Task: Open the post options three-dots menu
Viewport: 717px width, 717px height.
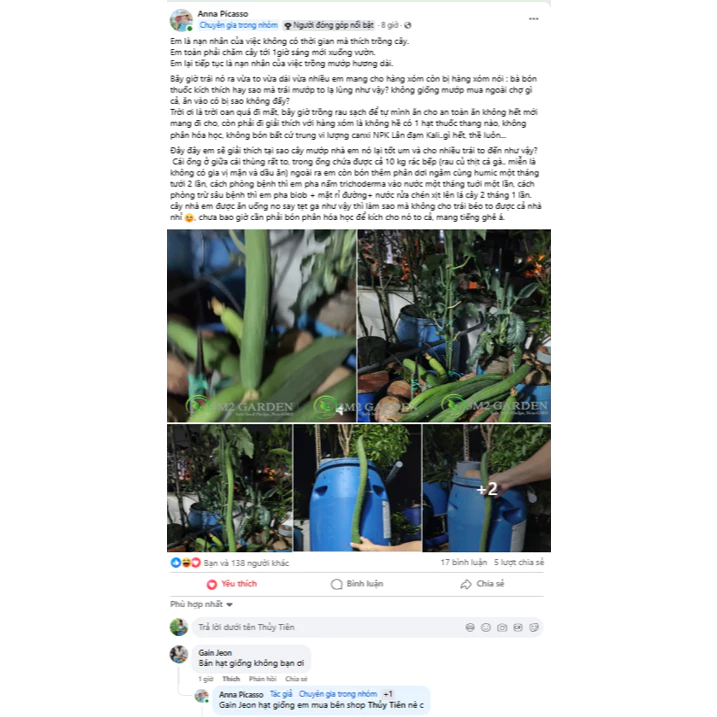Action: click(x=533, y=19)
